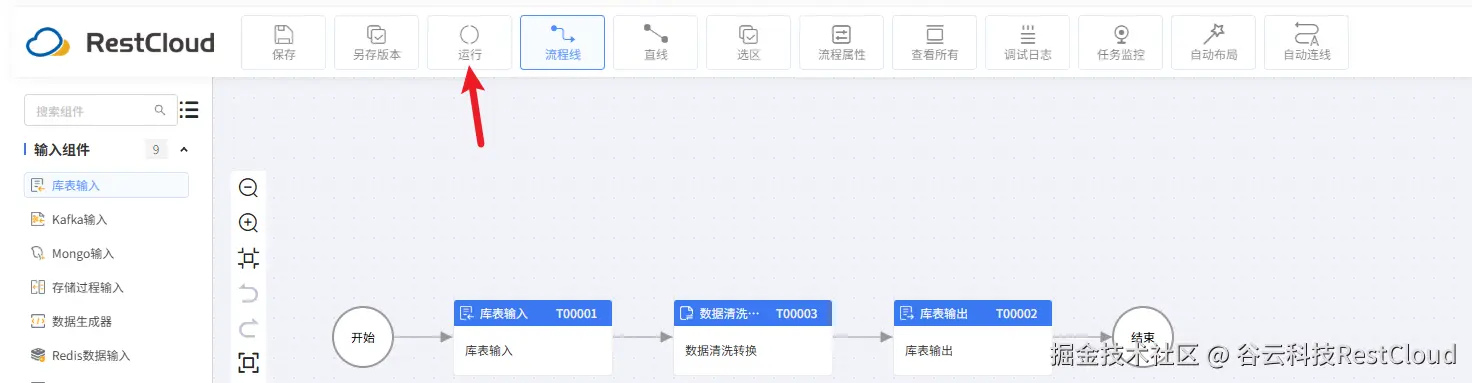Open 流程属性 flow properties
The width and height of the screenshot is (1472, 383).
(842, 43)
